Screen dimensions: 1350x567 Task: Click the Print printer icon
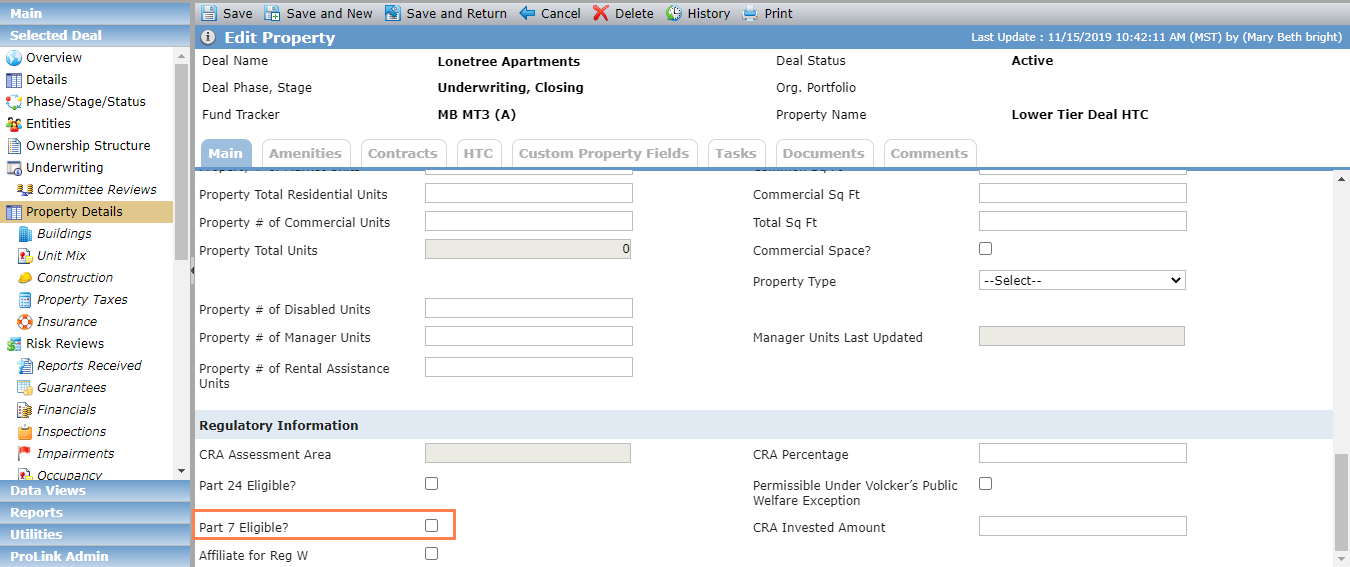click(x=750, y=13)
